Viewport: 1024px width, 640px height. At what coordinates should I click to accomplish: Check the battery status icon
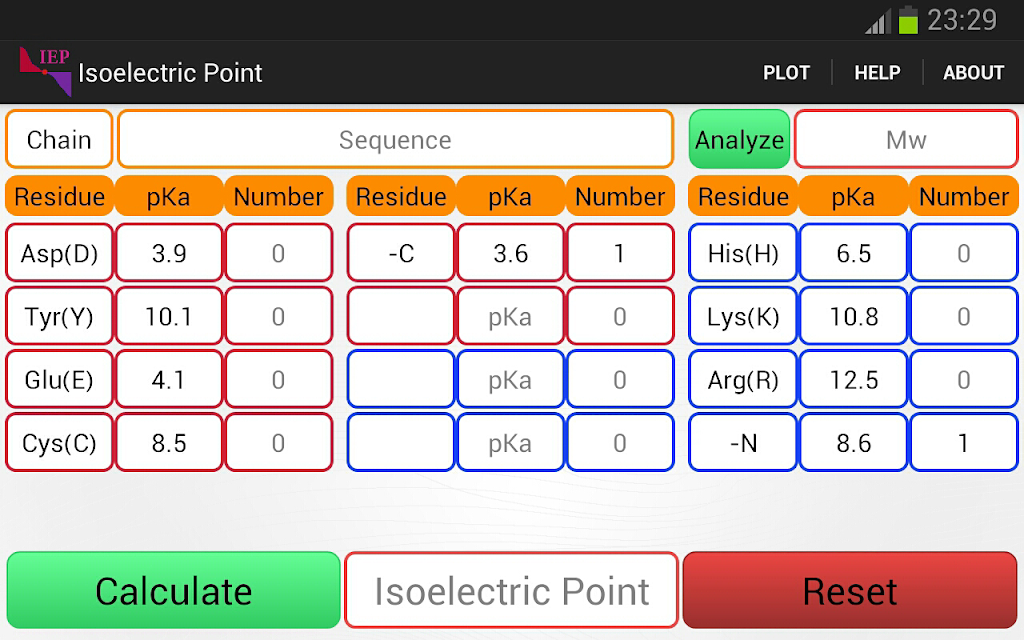coord(908,20)
